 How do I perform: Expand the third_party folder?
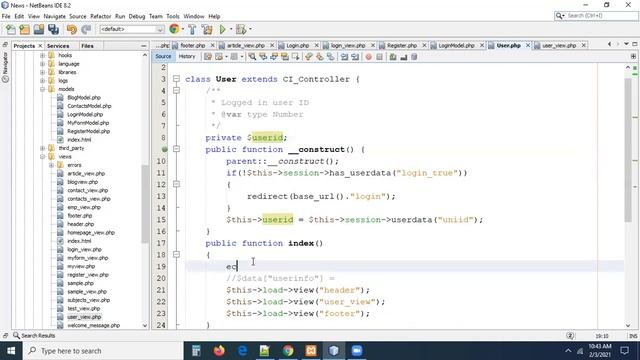pos(42,148)
